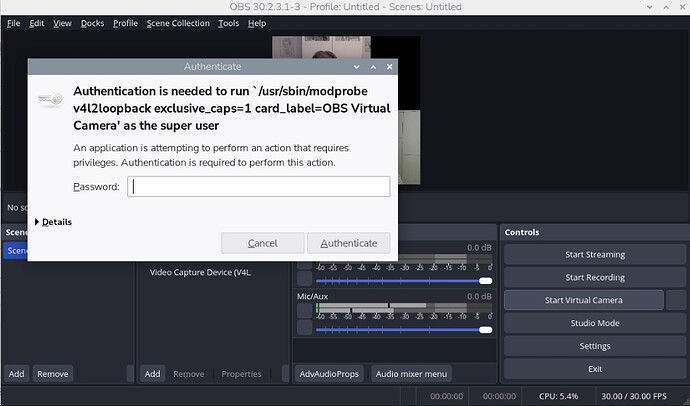Open the Docks menu
The image size is (690, 406).
[92, 23]
